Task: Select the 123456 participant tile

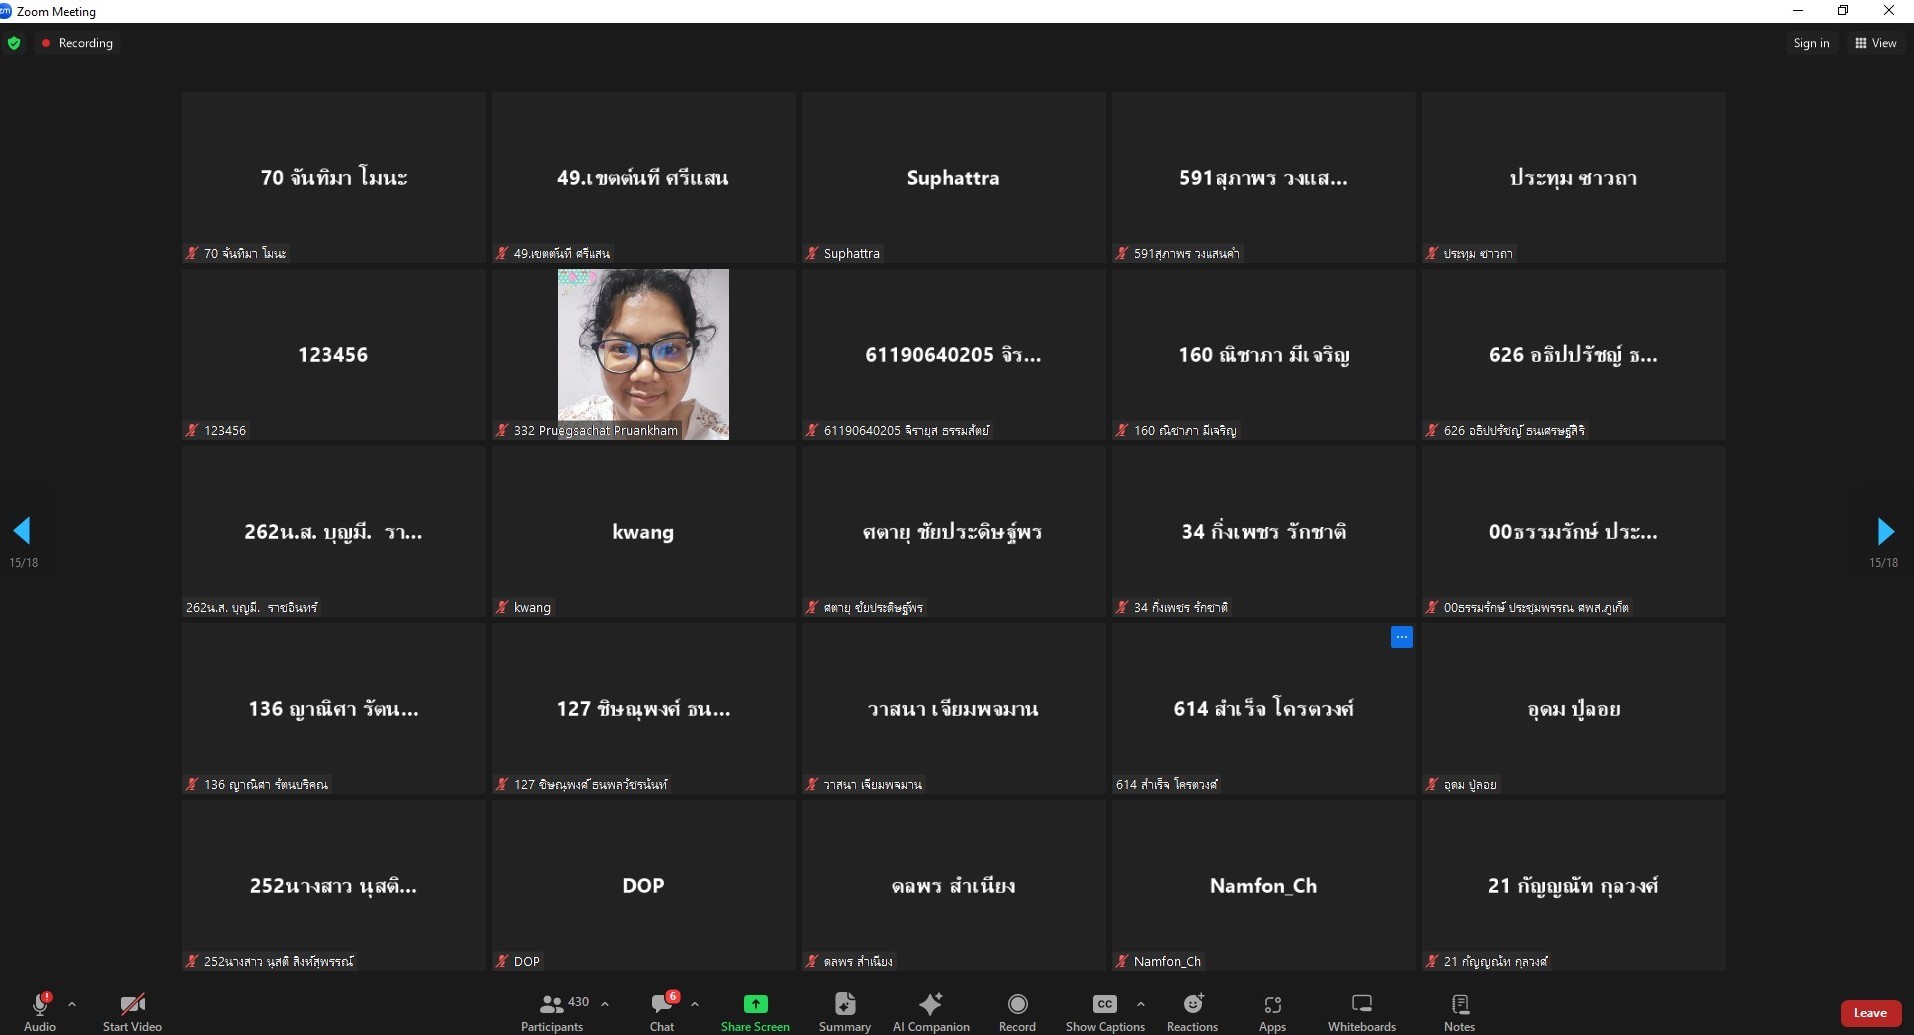Action: point(333,354)
